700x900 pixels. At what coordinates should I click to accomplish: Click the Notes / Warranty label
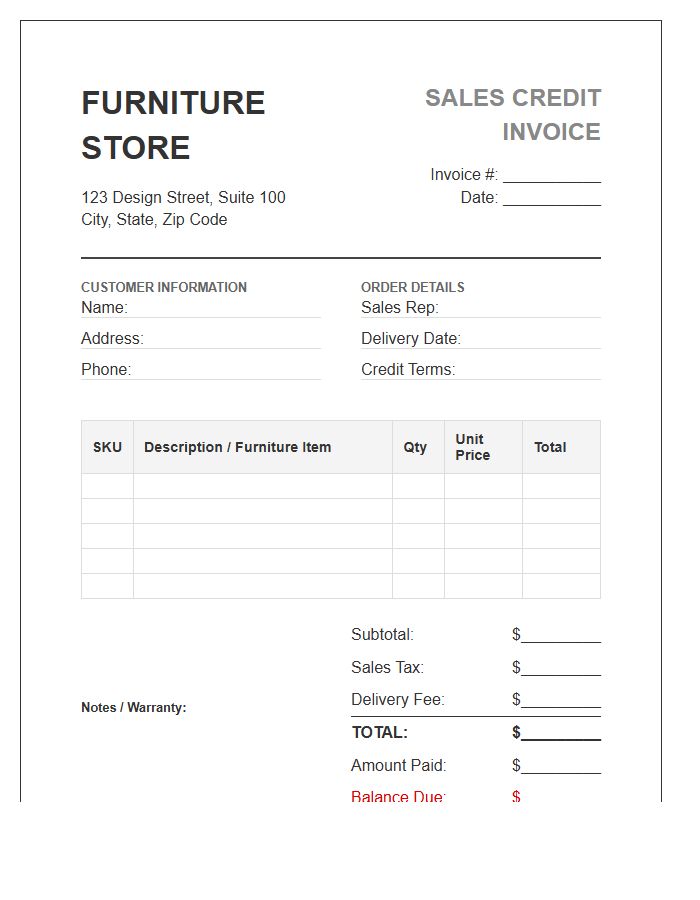(134, 708)
